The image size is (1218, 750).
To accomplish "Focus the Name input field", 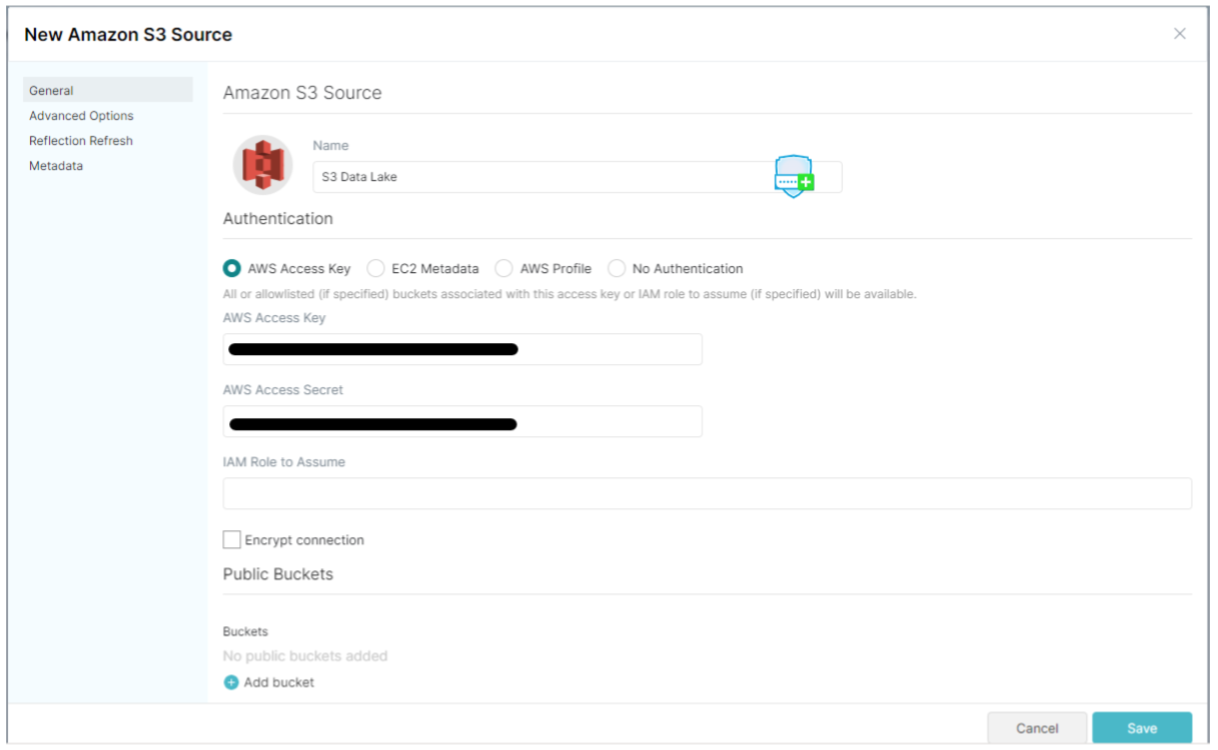I will click(578, 177).
